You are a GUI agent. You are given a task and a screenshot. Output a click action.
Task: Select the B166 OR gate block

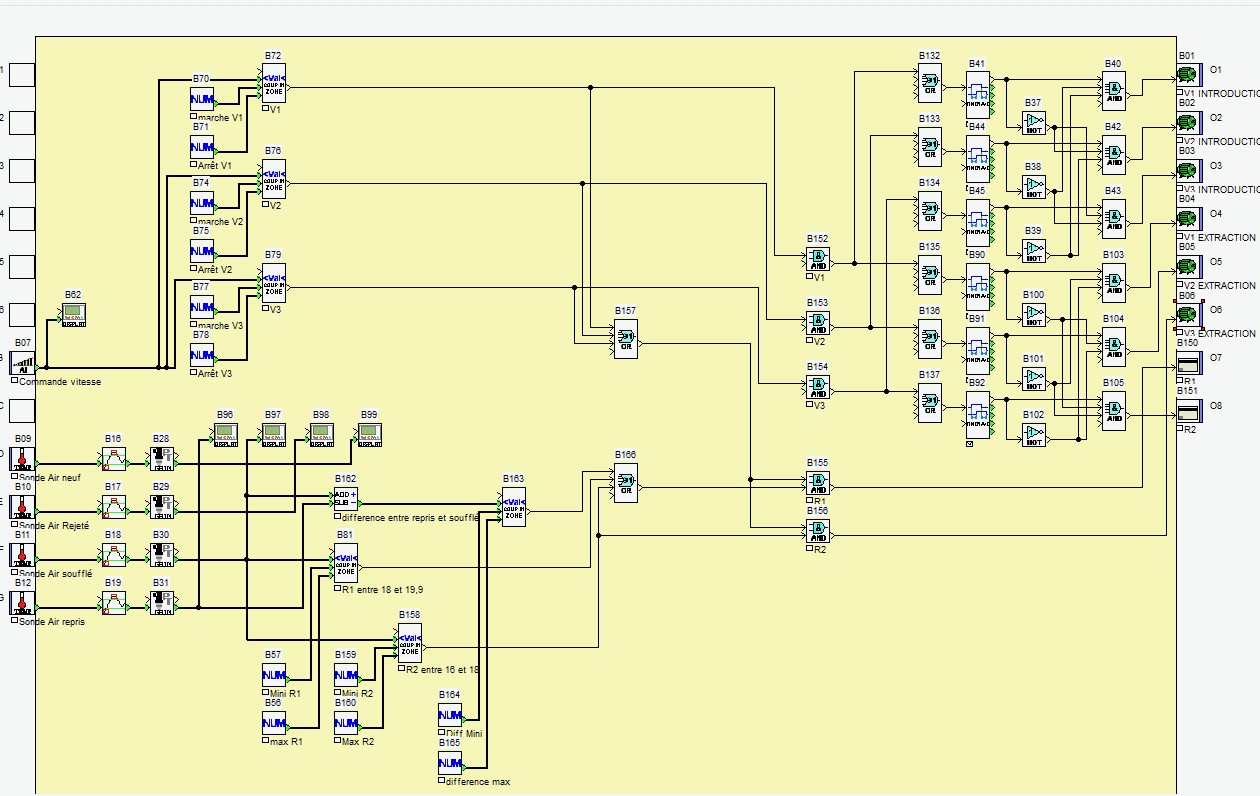click(x=625, y=483)
